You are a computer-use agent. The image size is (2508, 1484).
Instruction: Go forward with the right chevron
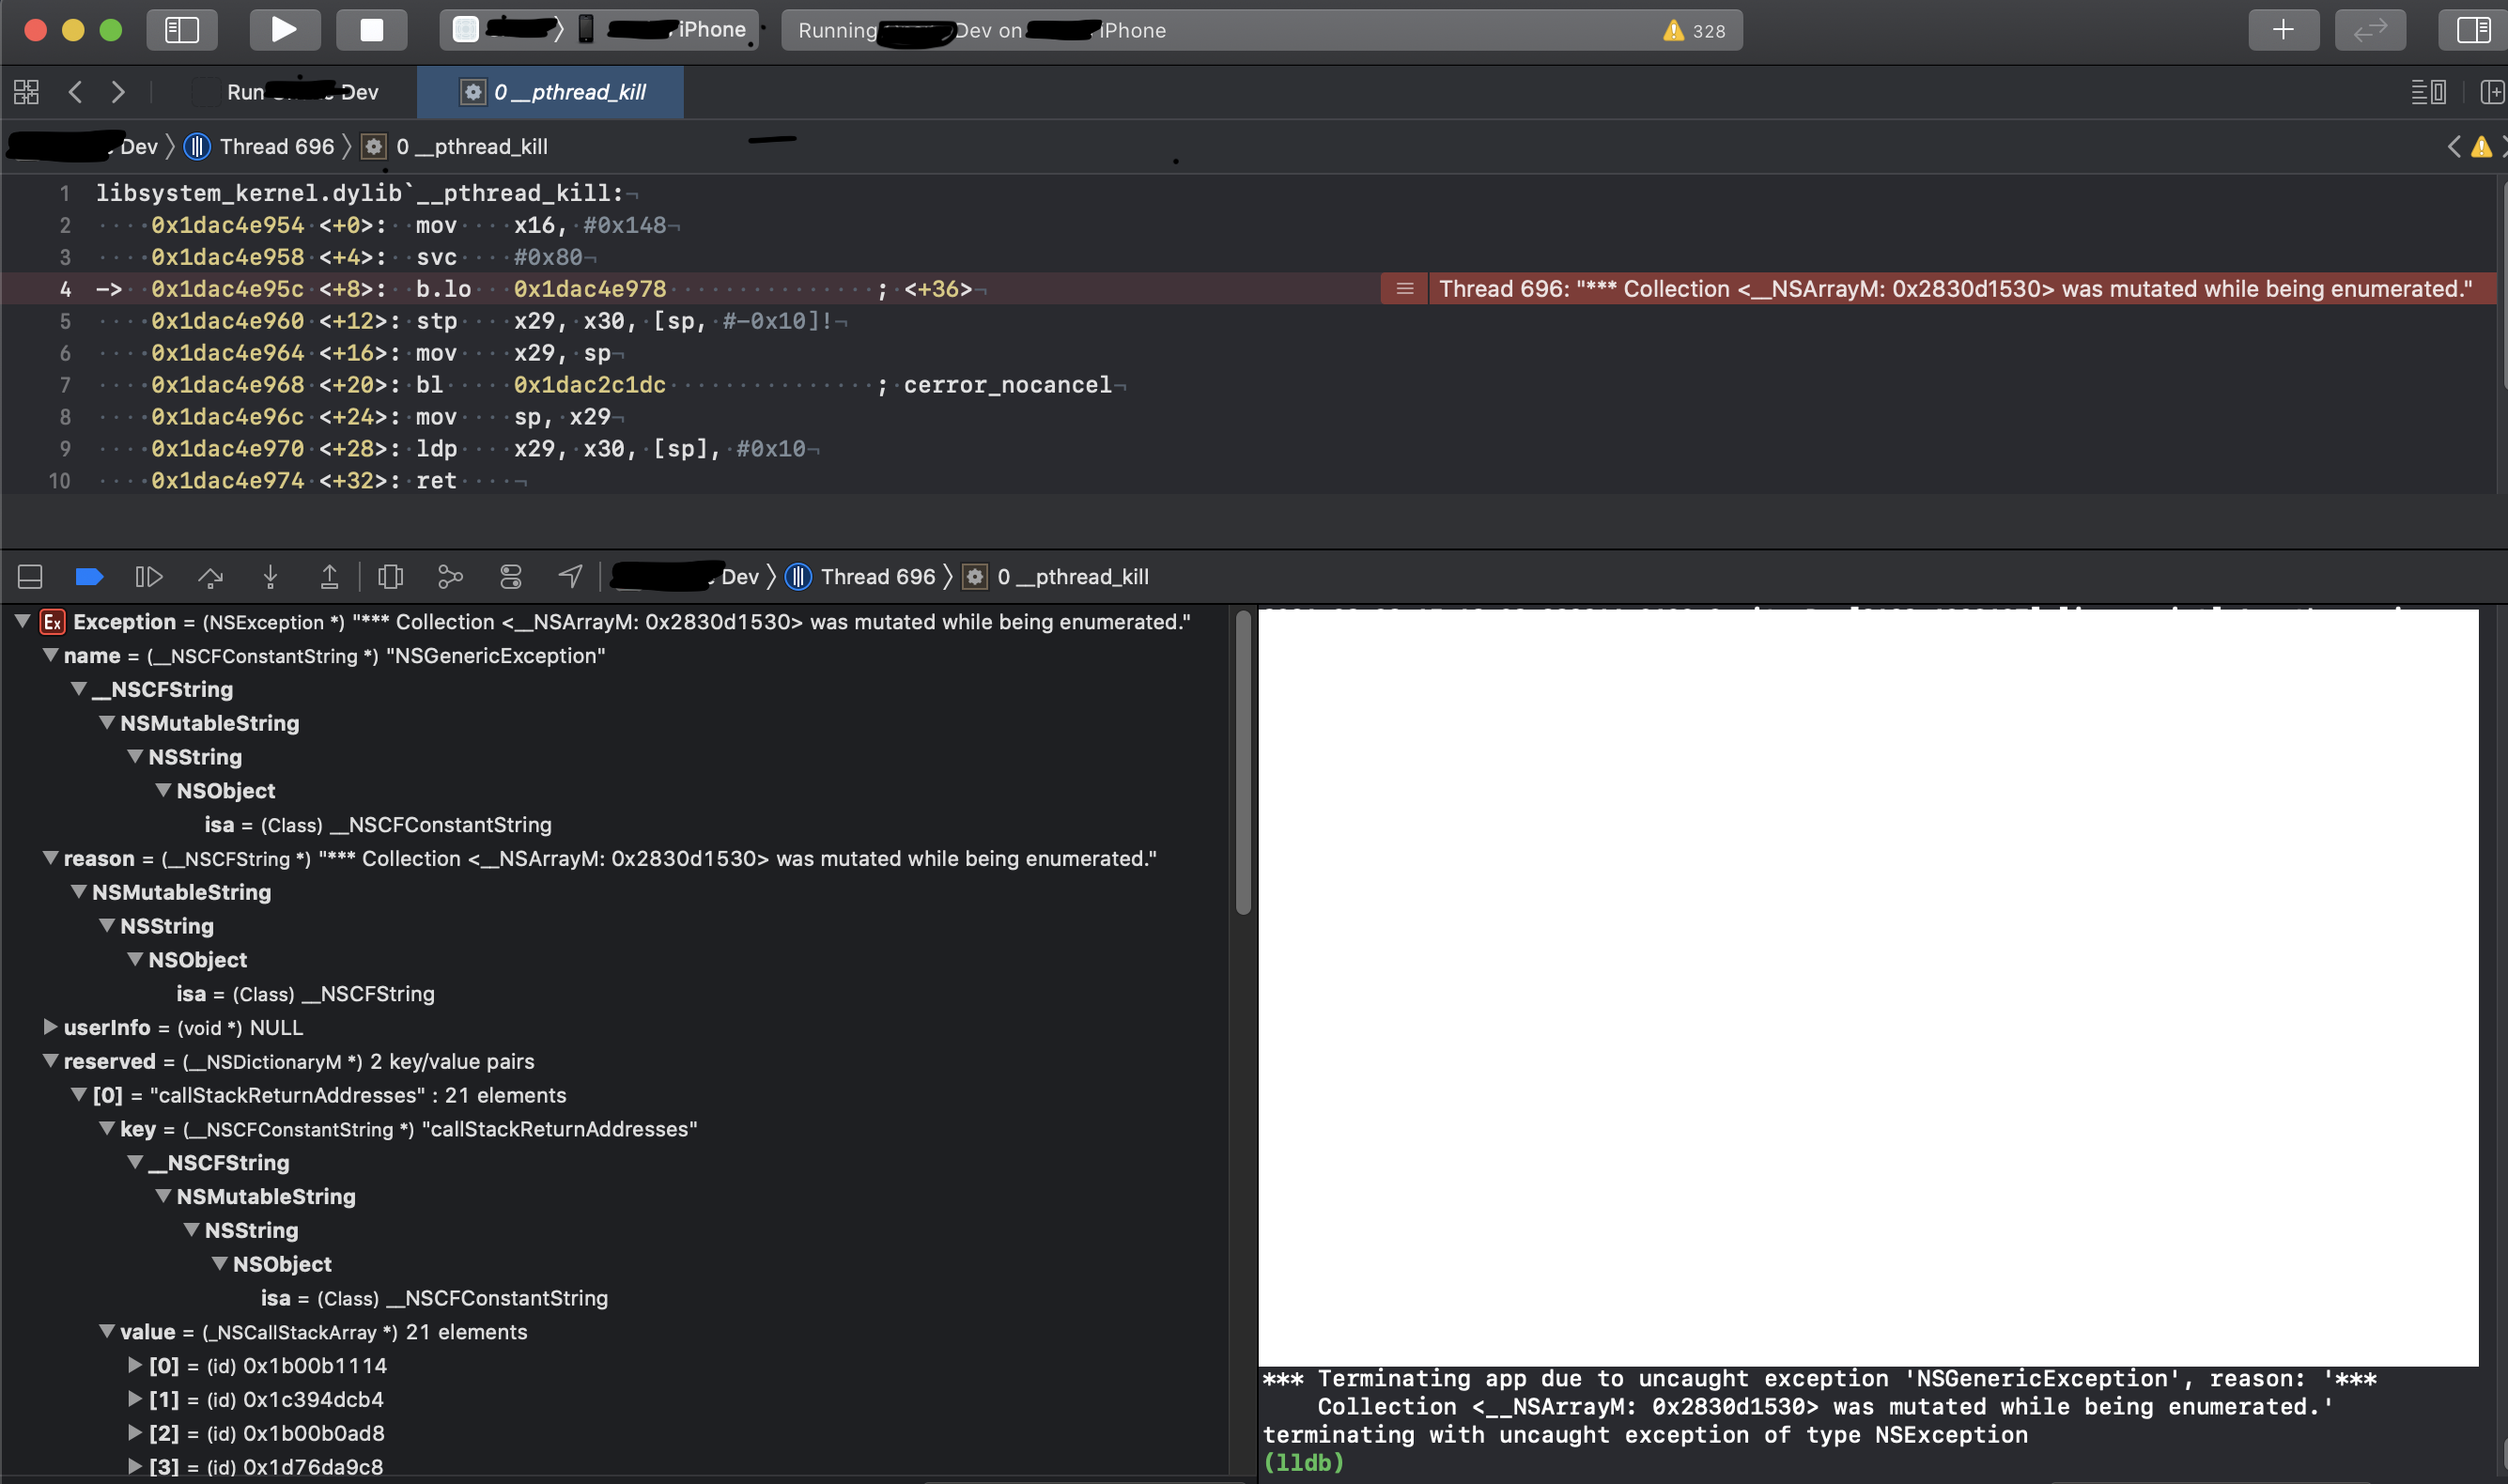coord(118,92)
